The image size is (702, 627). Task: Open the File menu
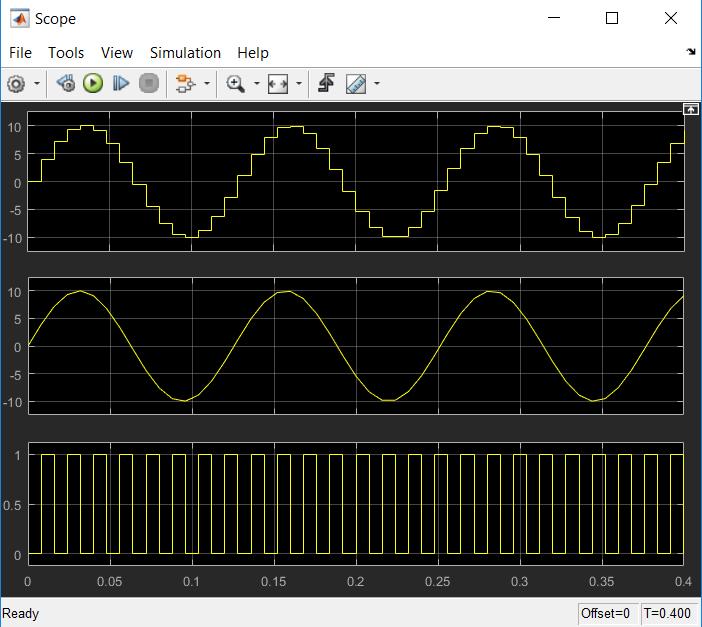point(20,53)
